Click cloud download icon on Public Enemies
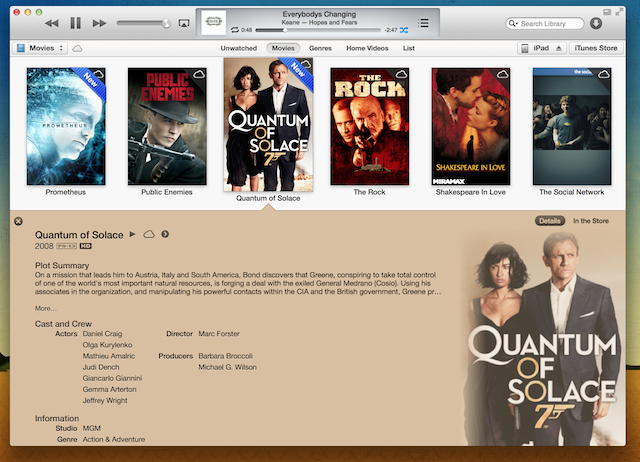This screenshot has width=640, height=462. [x=199, y=74]
